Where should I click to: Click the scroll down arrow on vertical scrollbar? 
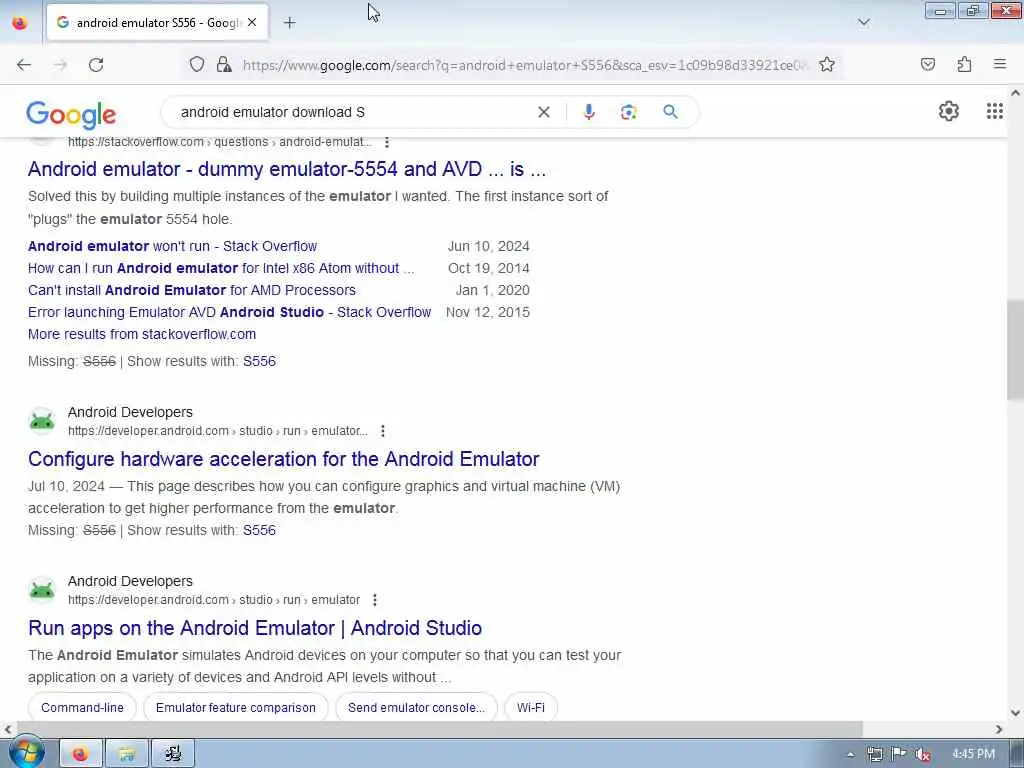[1015, 712]
